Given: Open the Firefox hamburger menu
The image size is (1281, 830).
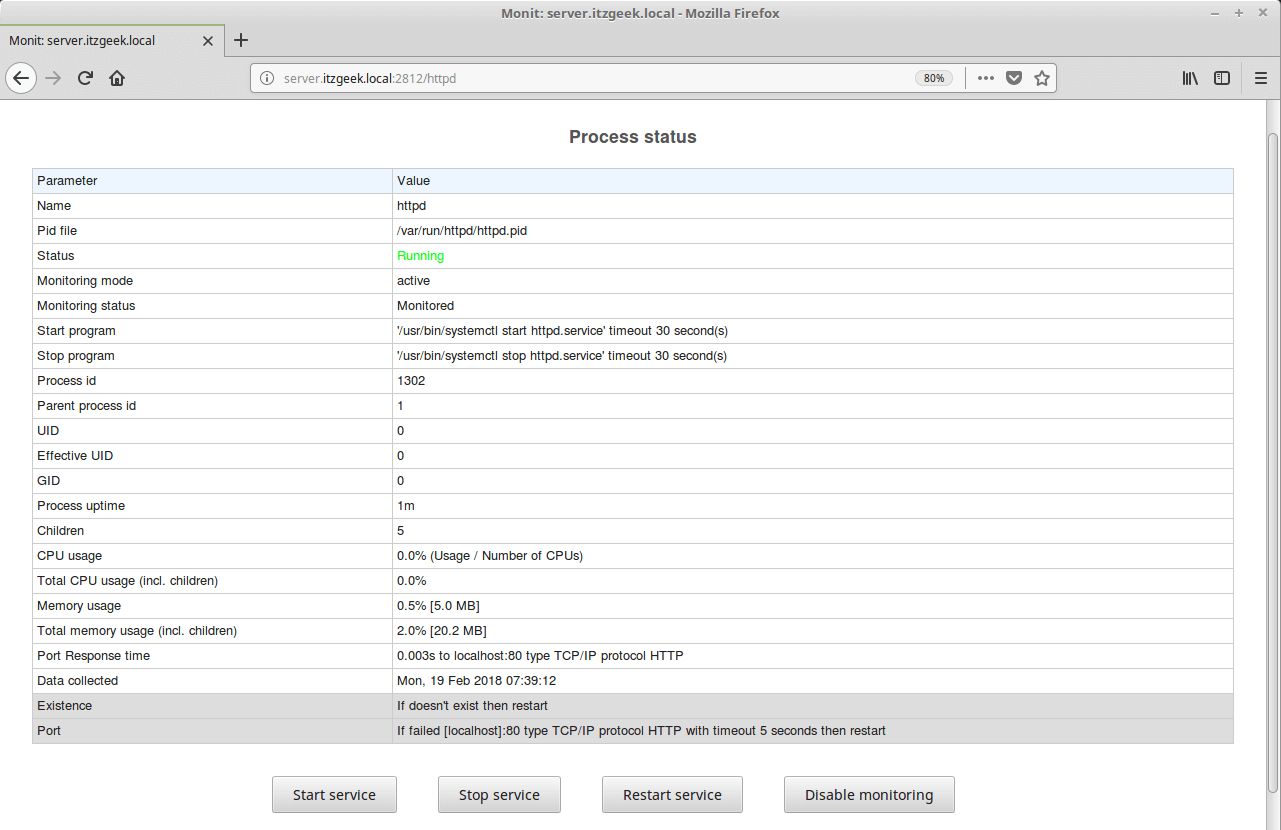Looking at the screenshot, I should point(1261,78).
